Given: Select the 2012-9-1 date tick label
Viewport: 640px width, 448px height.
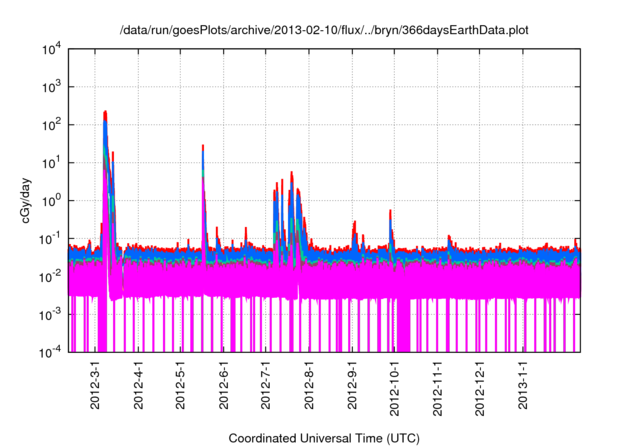Looking at the screenshot, I should click(353, 387).
